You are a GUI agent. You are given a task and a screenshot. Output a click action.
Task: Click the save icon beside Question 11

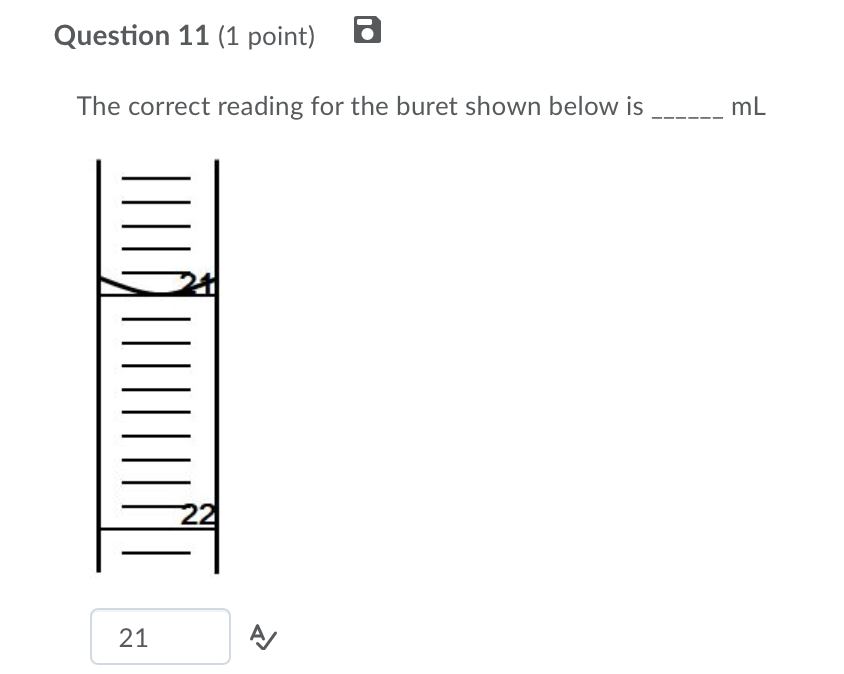[x=367, y=32]
